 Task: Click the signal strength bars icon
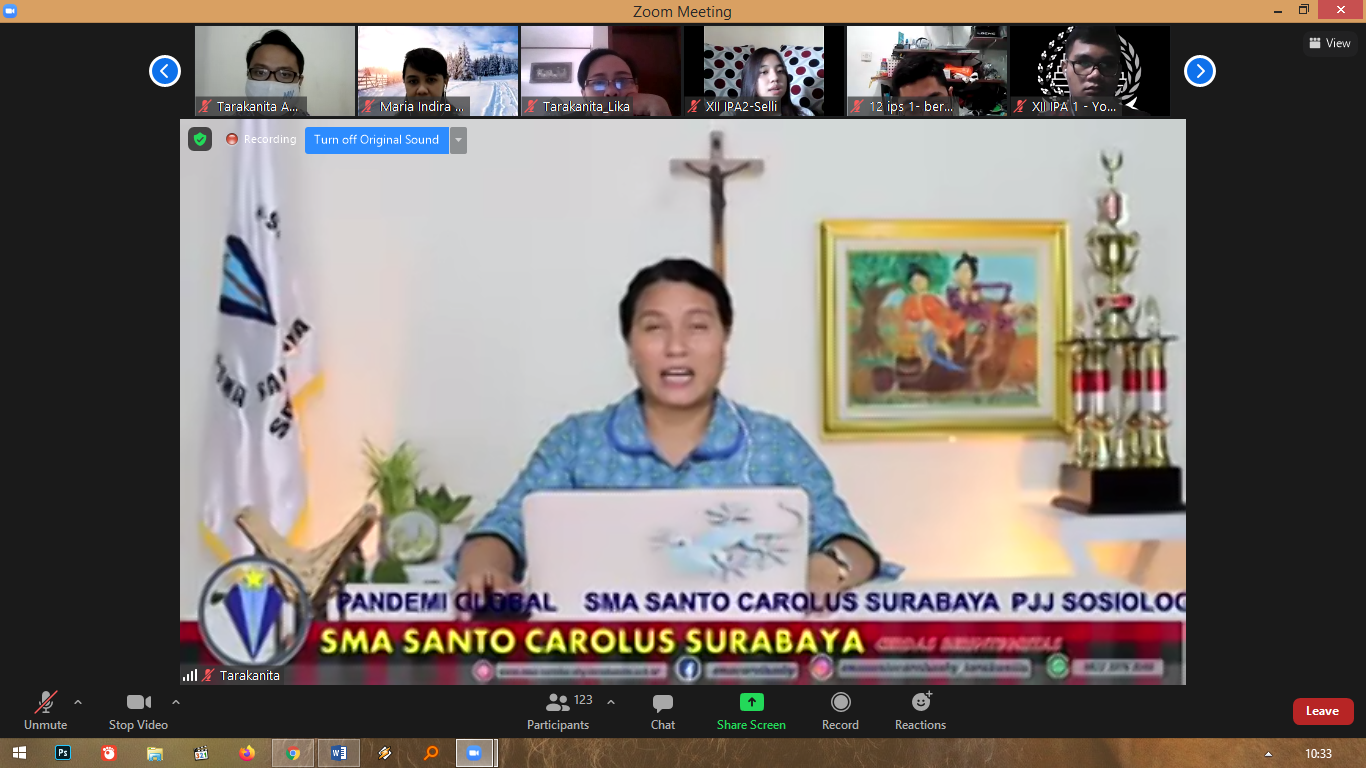[190, 676]
